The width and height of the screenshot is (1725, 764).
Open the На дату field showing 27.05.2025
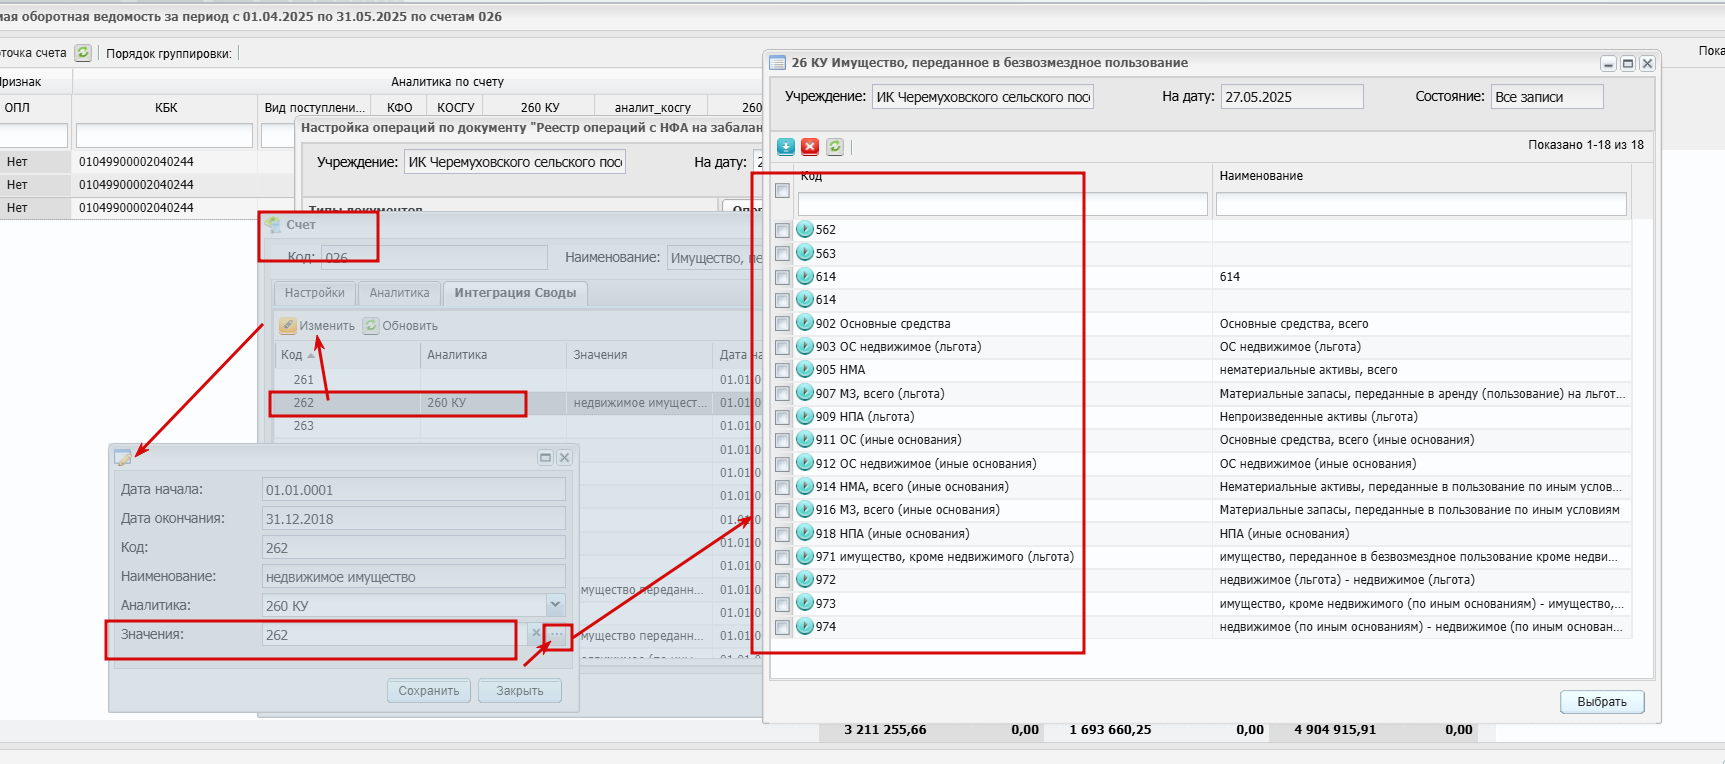[x=1292, y=97]
